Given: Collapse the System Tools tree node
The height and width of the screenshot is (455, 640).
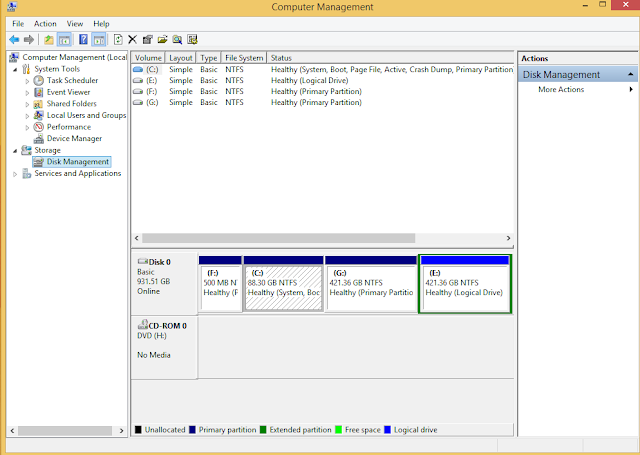Looking at the screenshot, I should [15, 69].
